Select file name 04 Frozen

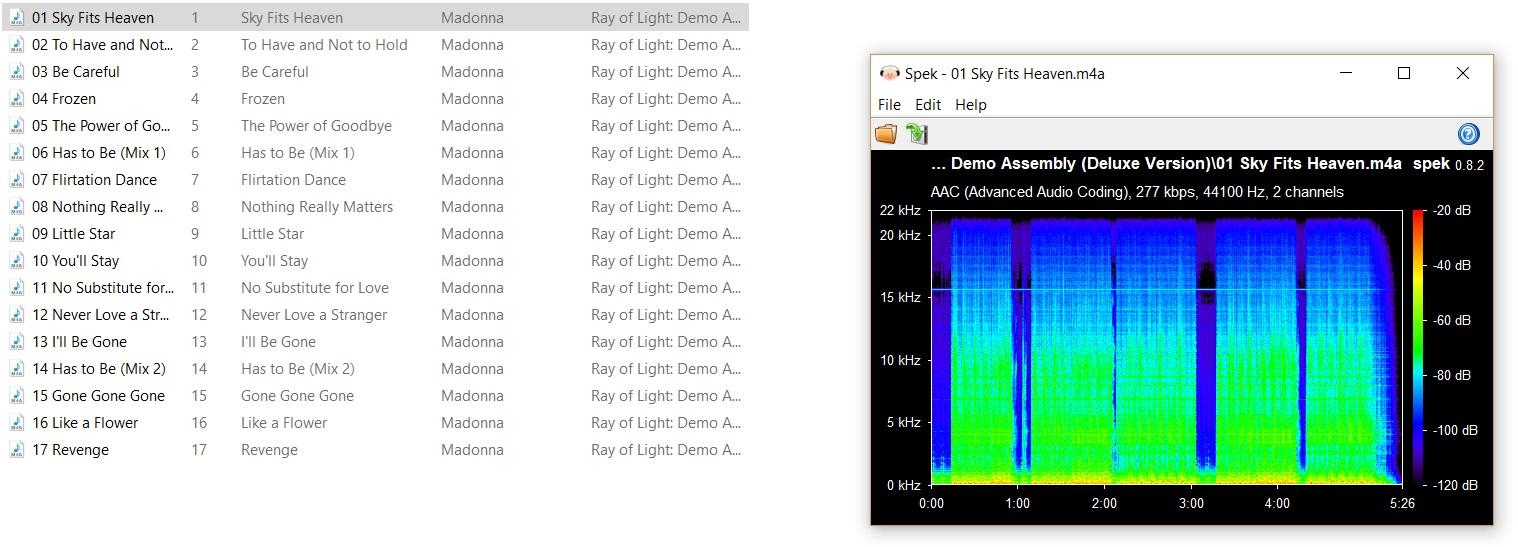coord(64,99)
